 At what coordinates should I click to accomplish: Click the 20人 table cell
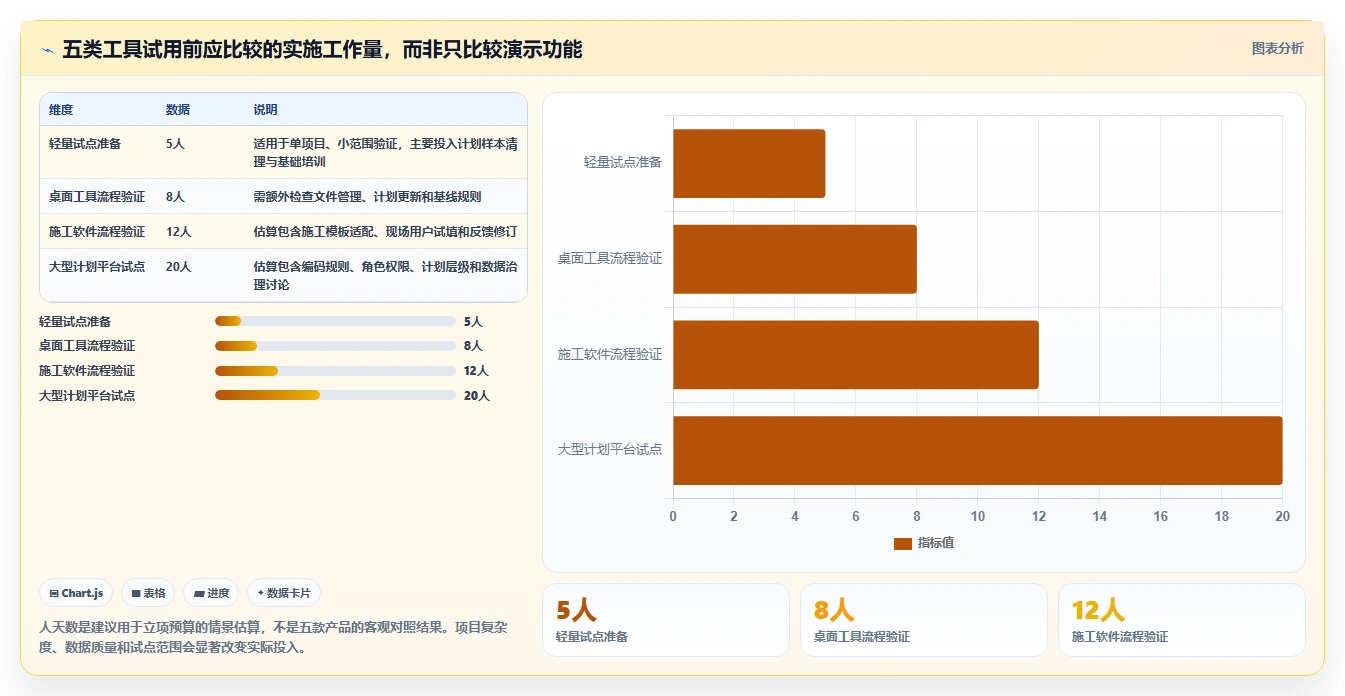178,266
